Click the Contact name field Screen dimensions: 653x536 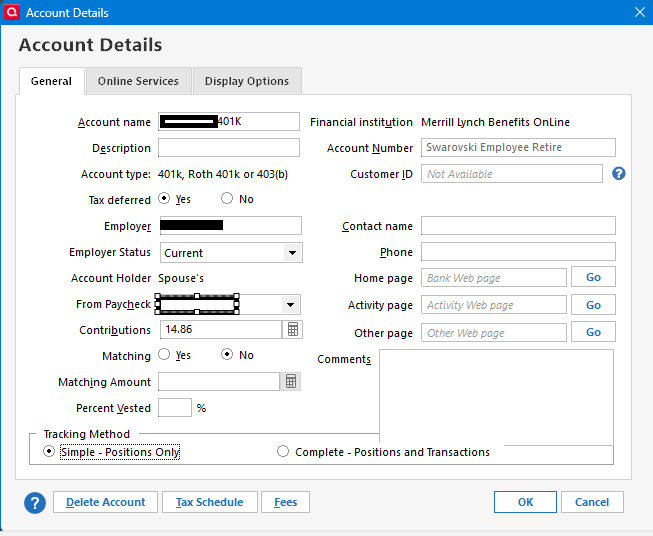(518, 226)
